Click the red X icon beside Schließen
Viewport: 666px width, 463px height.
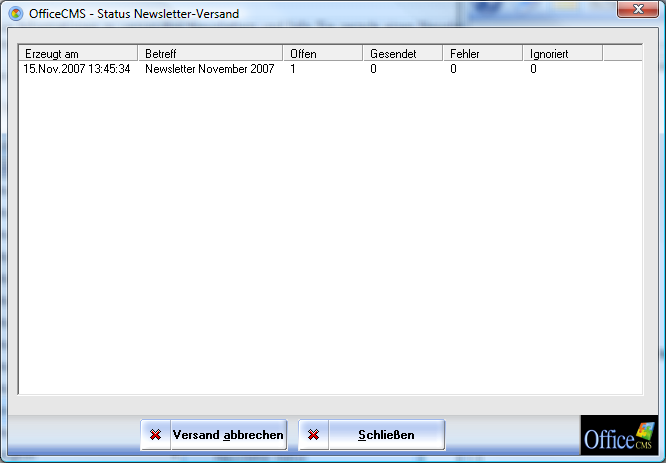click(313, 435)
